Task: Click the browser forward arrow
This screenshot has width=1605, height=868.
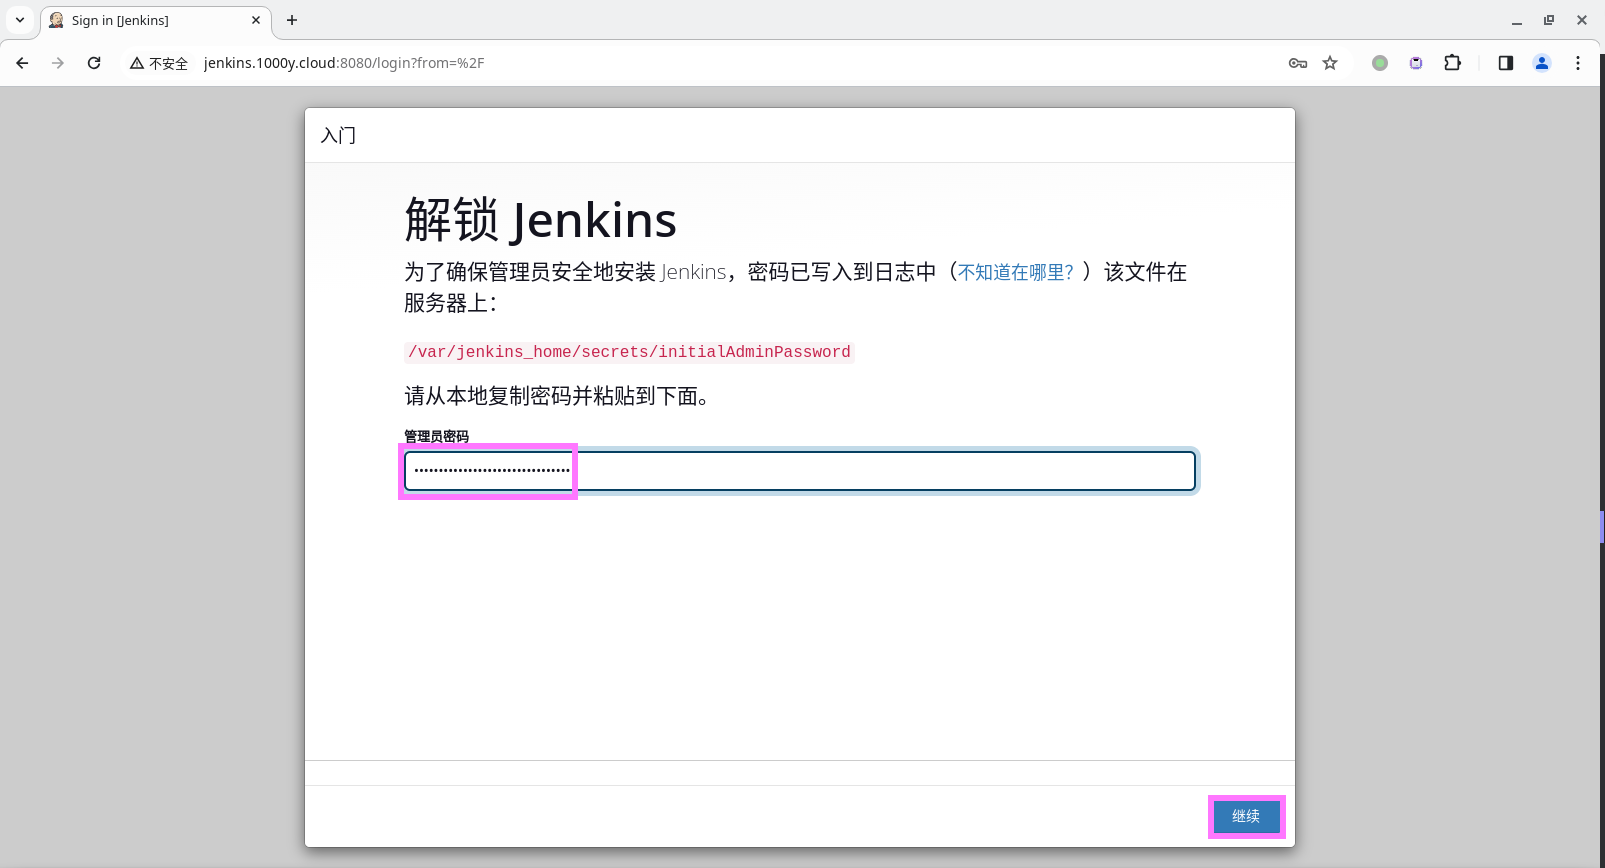Action: pos(58,63)
